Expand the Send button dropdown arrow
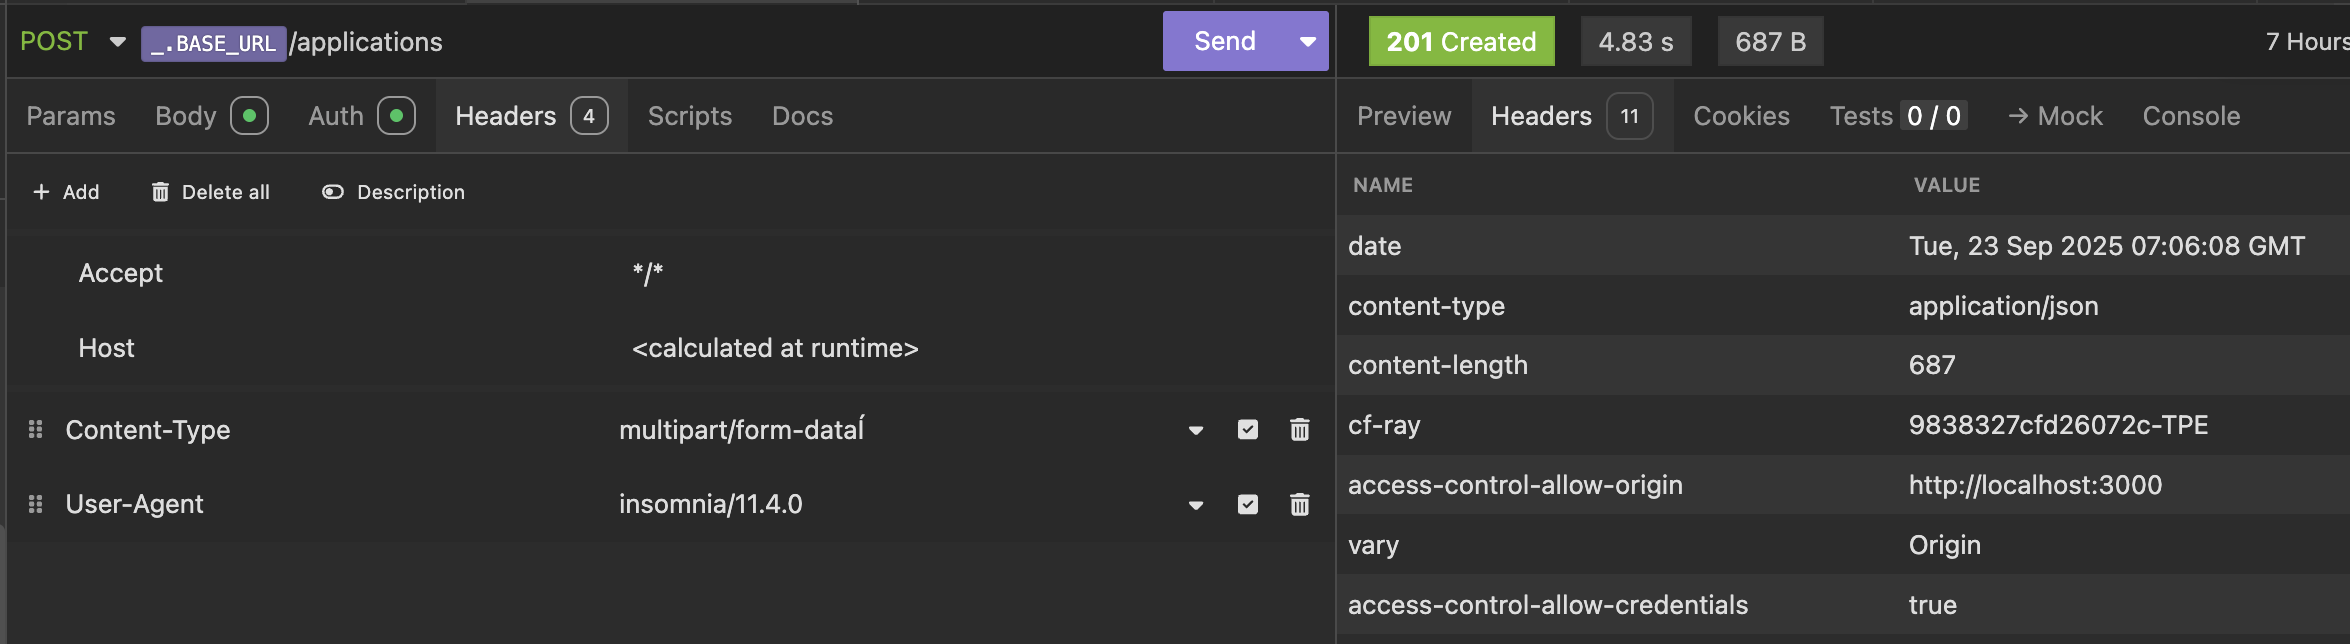The height and width of the screenshot is (644, 2350). click(1307, 42)
